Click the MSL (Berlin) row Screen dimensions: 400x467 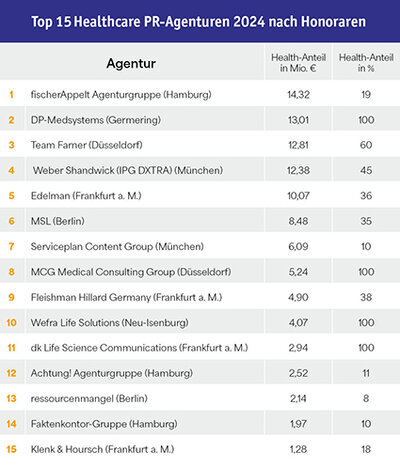click(200, 221)
